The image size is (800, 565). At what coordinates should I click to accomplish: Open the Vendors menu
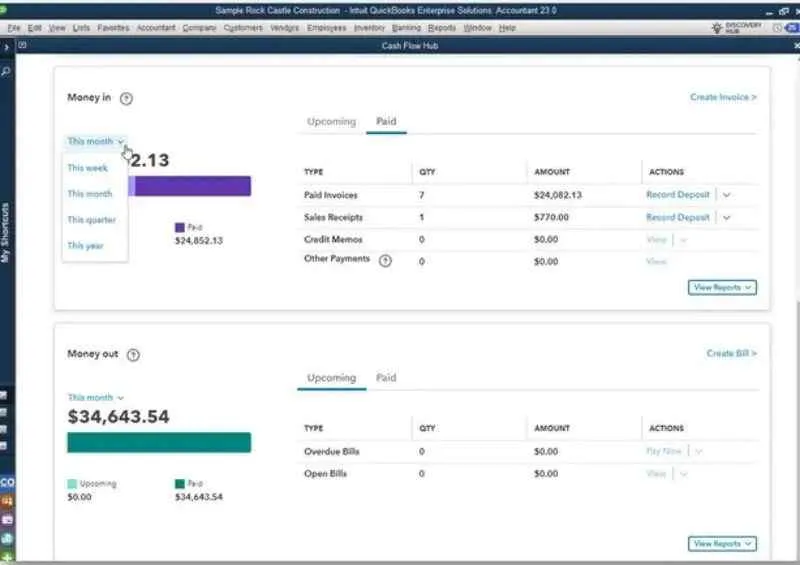[x=284, y=28]
